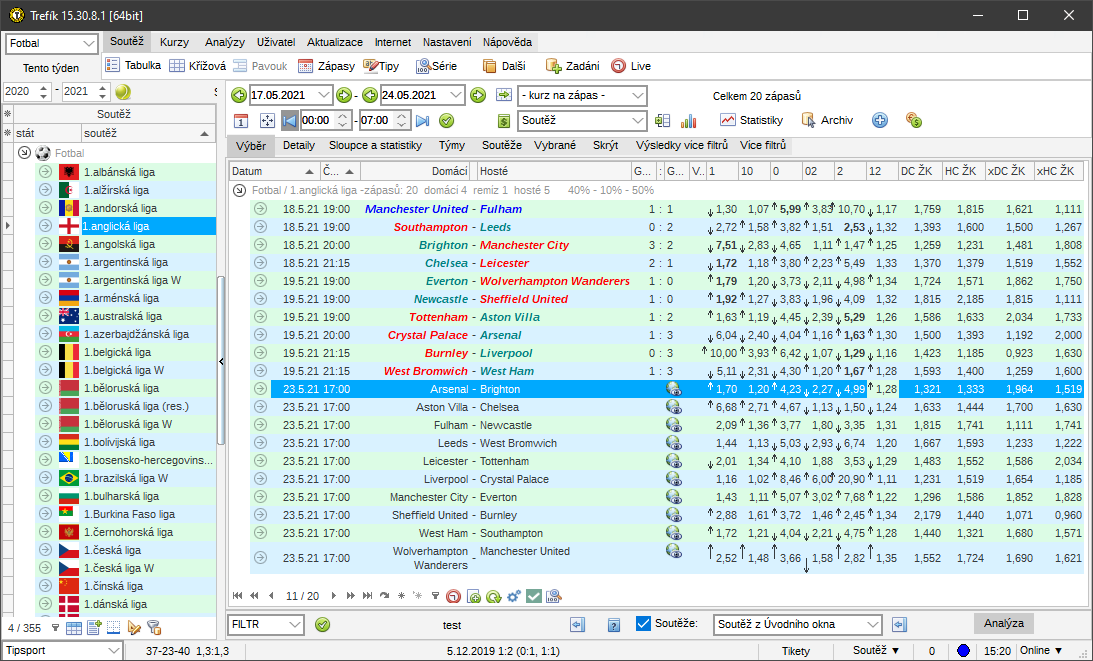Image resolution: width=1093 pixels, height=661 pixels.
Task: Toggle the eye icon for Liverpool - Crystal Palace
Action: [x=673, y=479]
